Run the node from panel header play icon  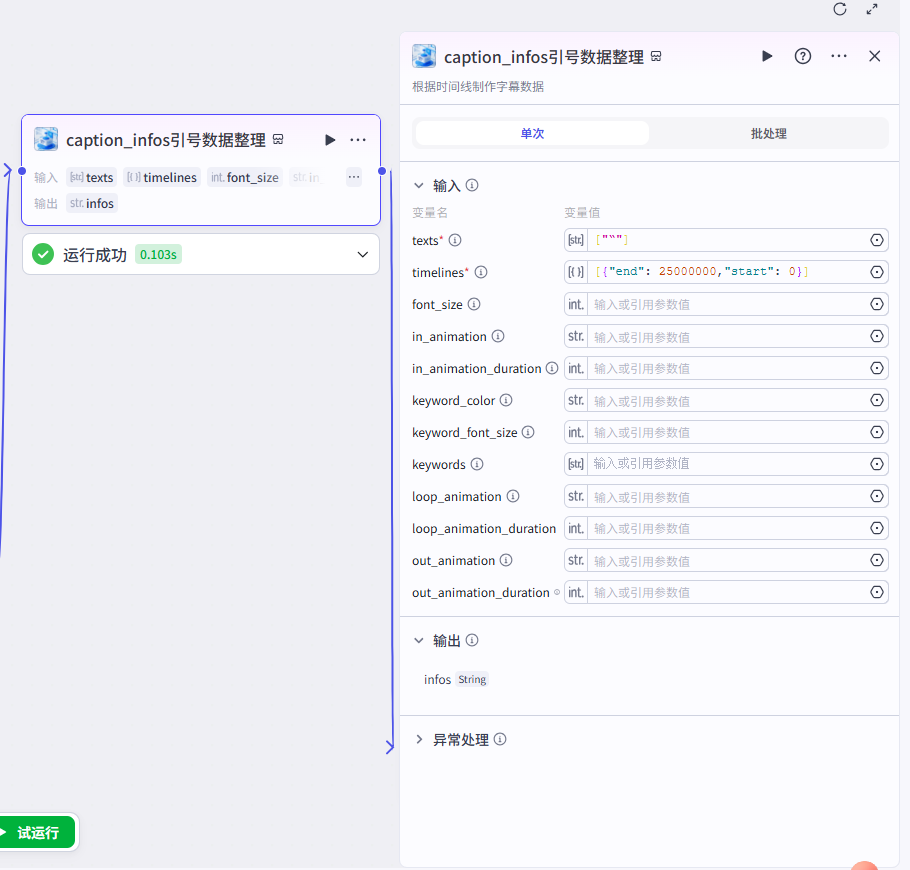click(767, 56)
